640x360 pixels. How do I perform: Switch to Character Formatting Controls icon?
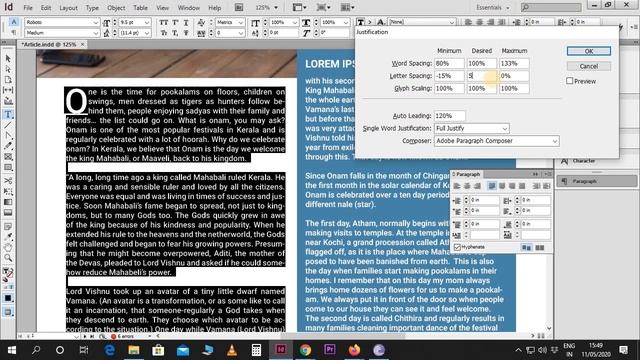[x=13, y=22]
